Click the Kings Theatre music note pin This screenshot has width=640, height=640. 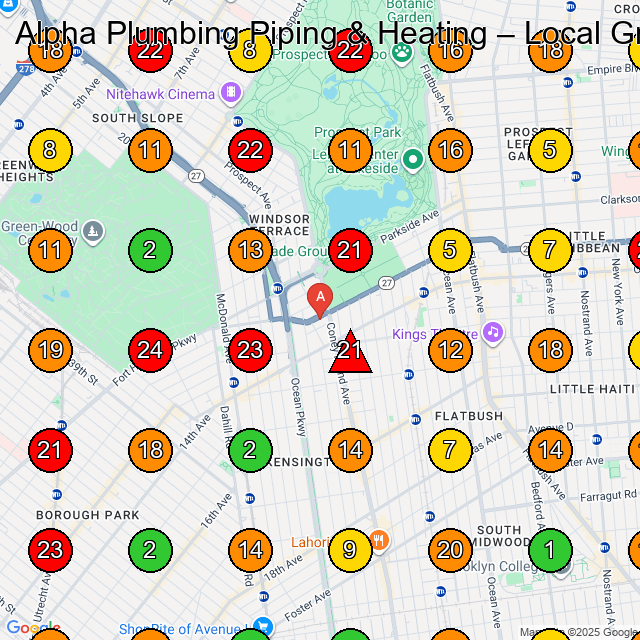tap(493, 333)
